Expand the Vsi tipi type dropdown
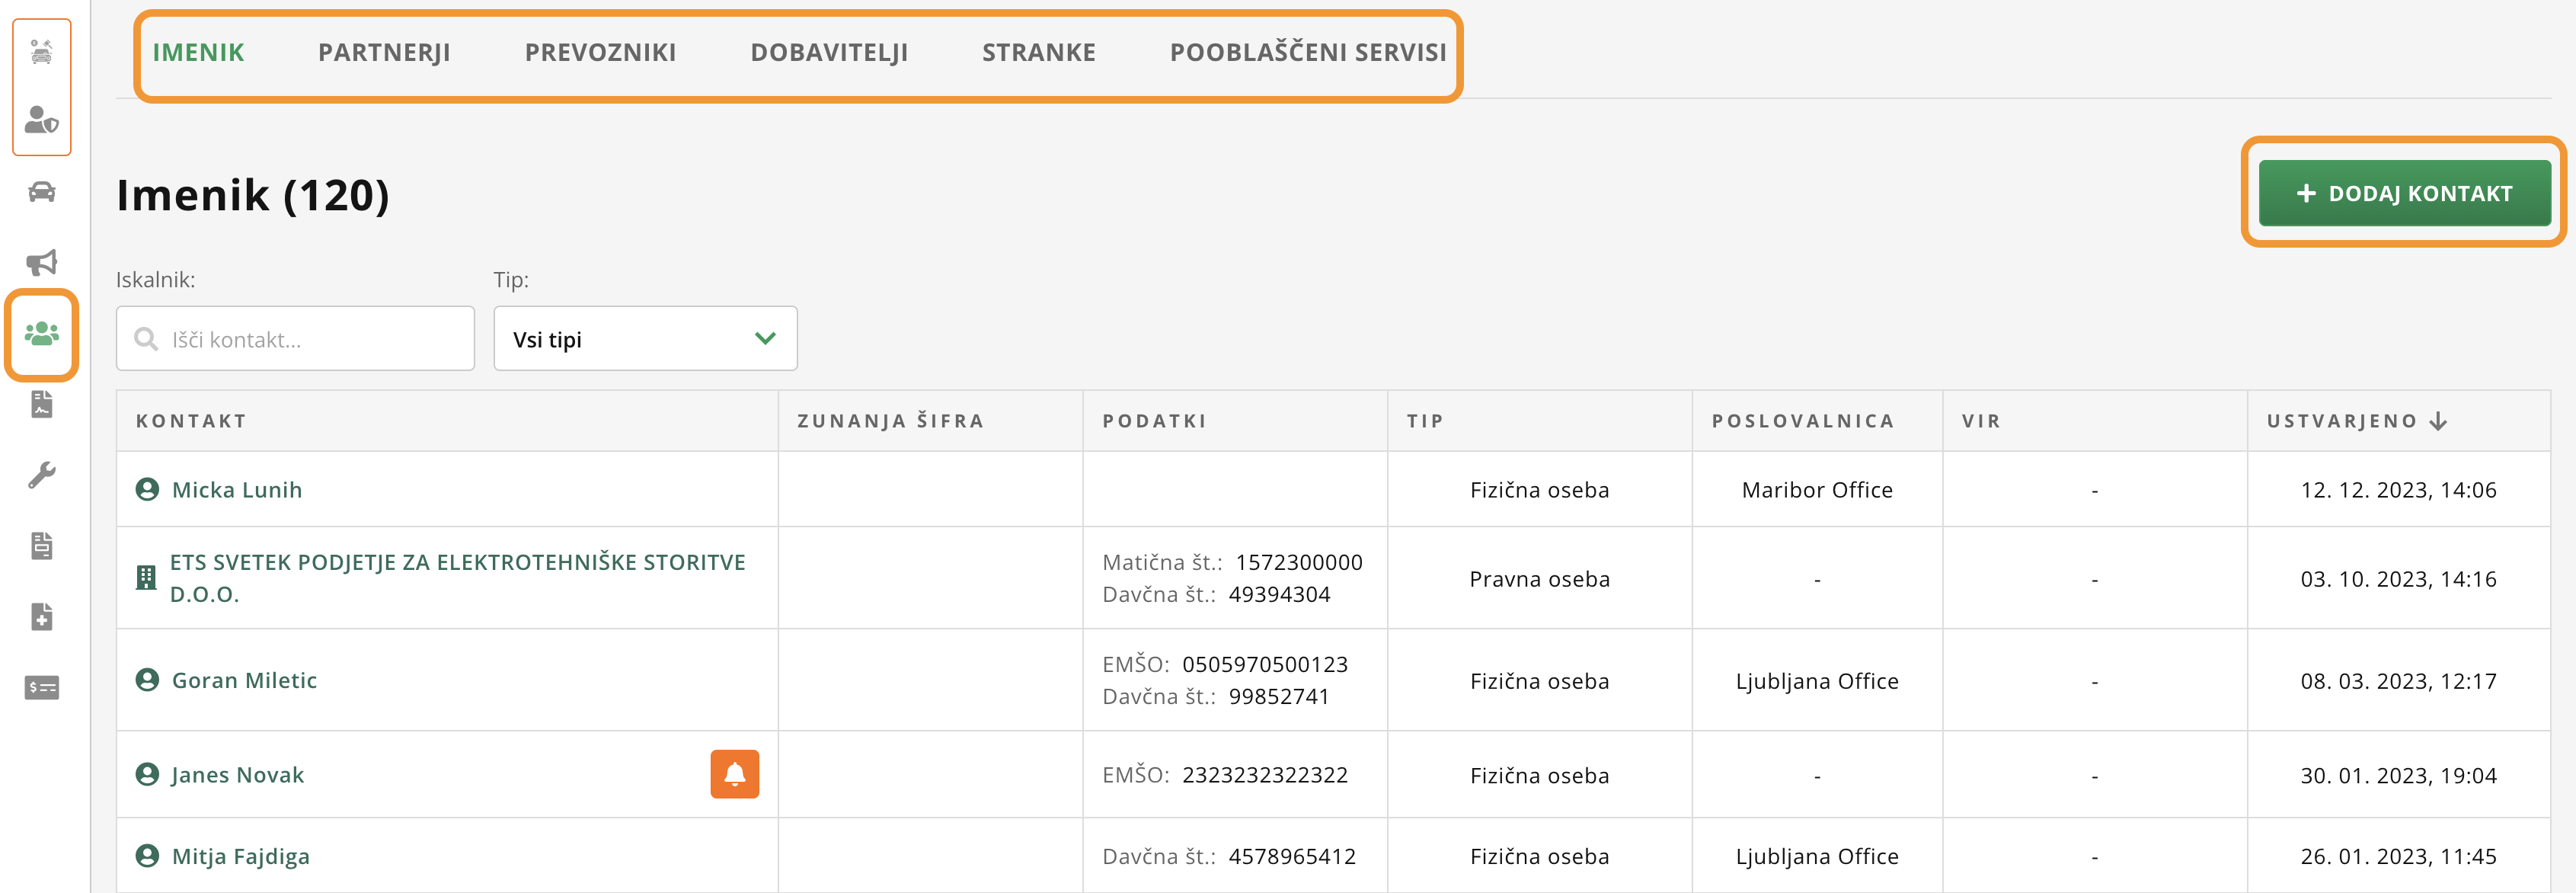The width and height of the screenshot is (2576, 893). coord(645,339)
